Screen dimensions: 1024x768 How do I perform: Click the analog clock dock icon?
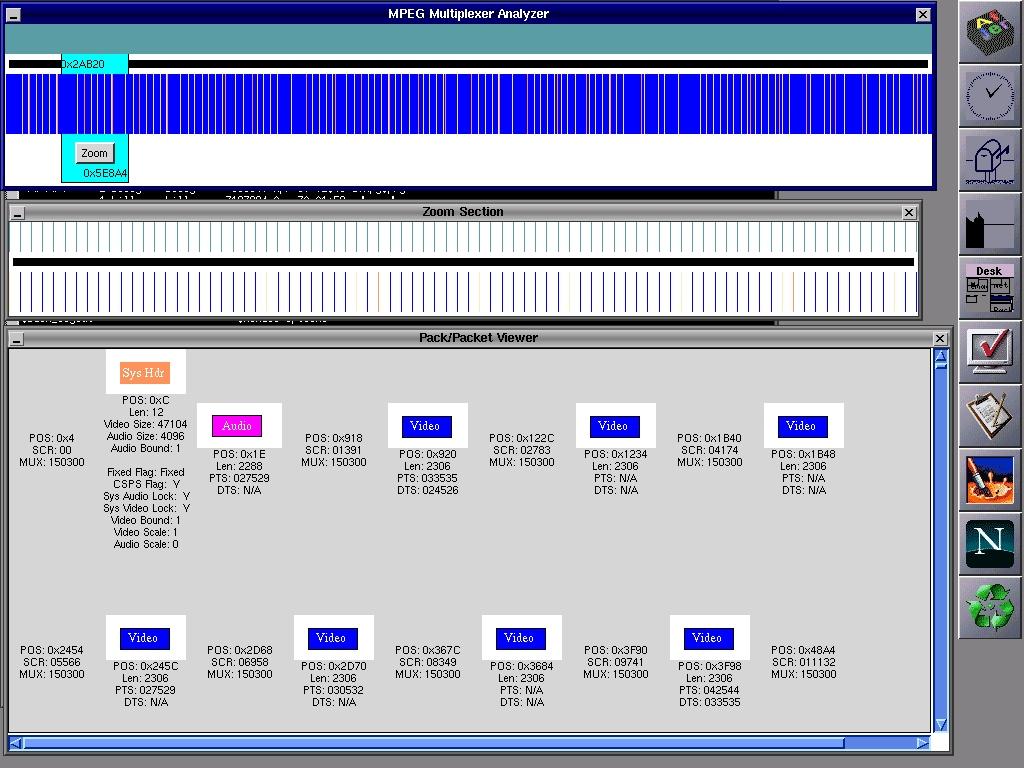coord(991,95)
